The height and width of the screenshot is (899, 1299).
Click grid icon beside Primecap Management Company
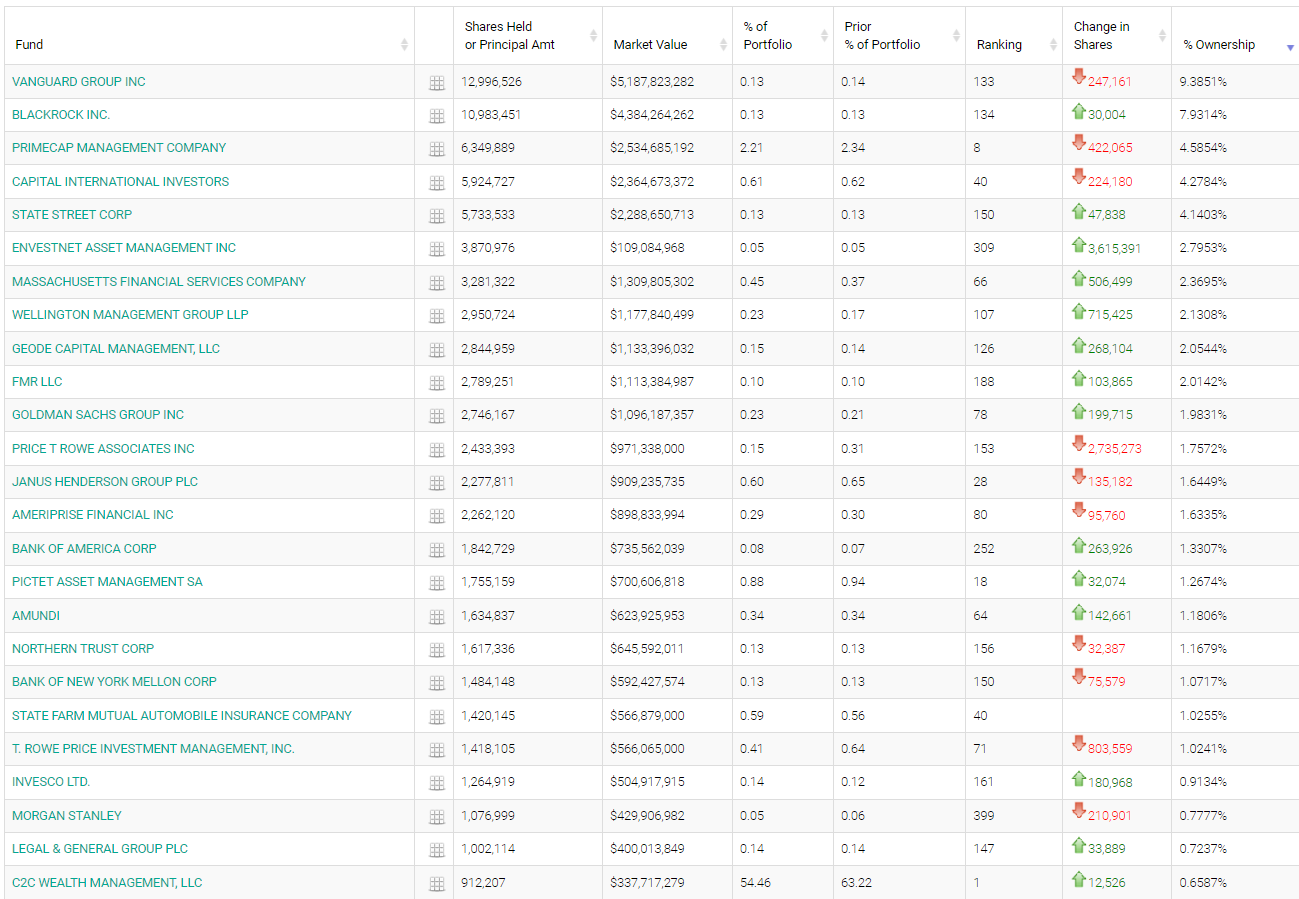click(x=436, y=149)
